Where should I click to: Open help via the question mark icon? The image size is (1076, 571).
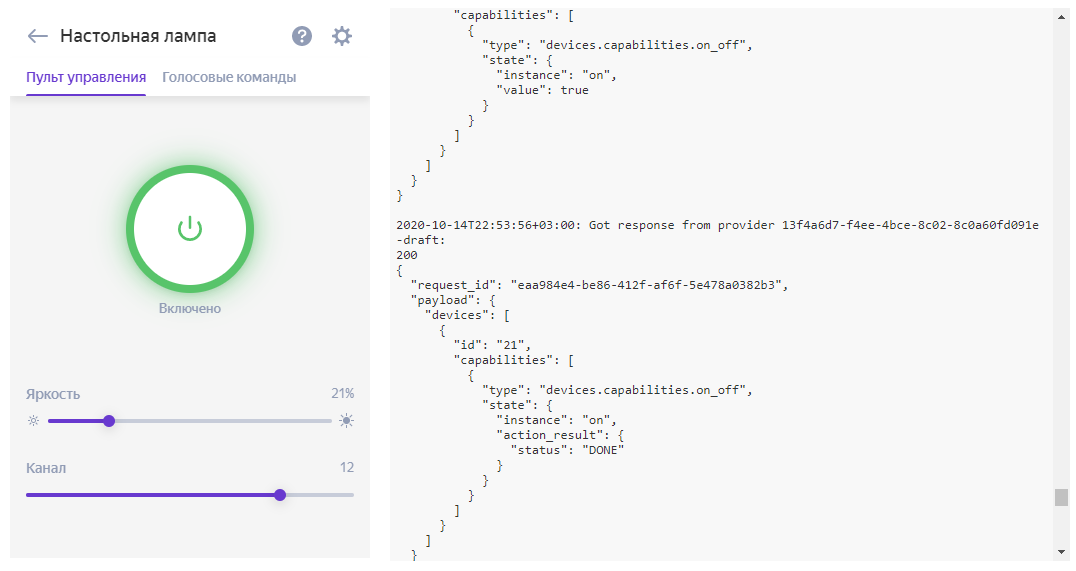click(x=302, y=37)
